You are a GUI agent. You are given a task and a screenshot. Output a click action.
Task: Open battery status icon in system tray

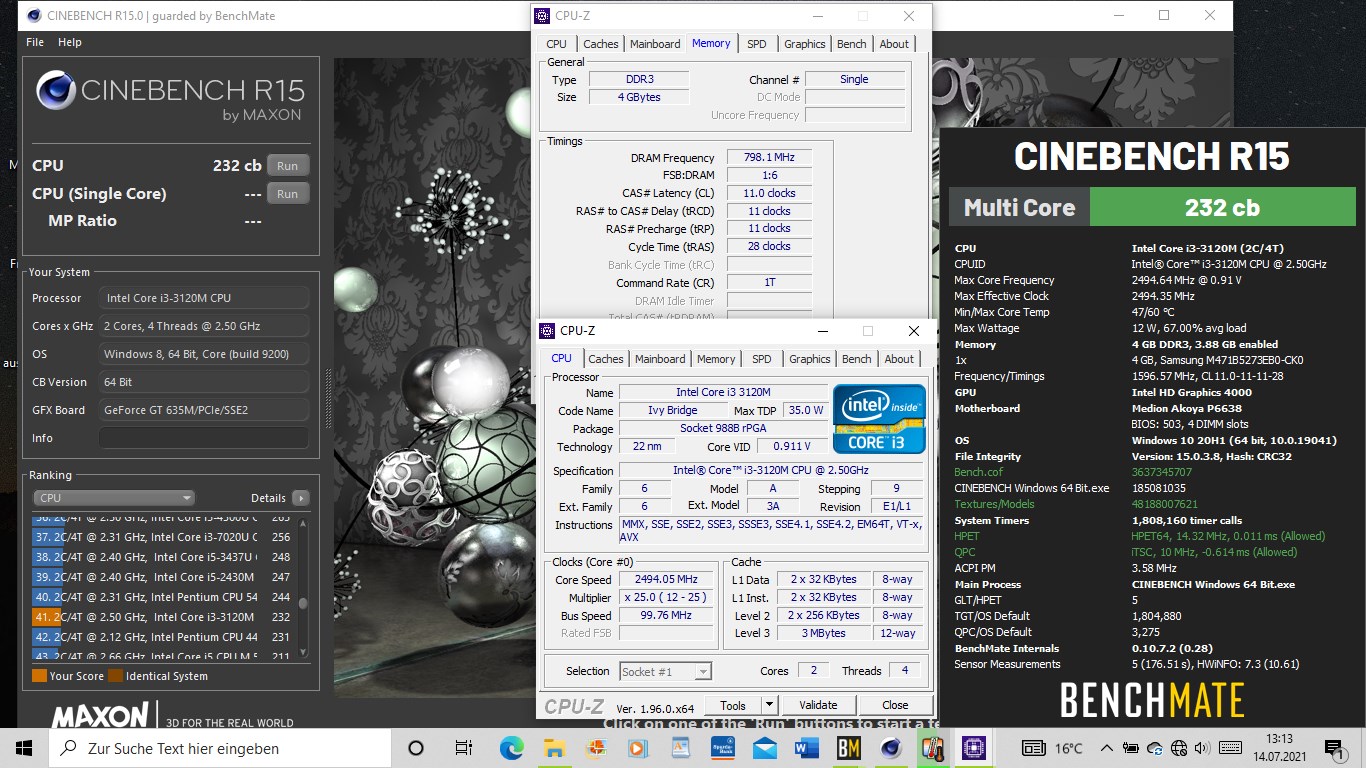tap(1130, 748)
